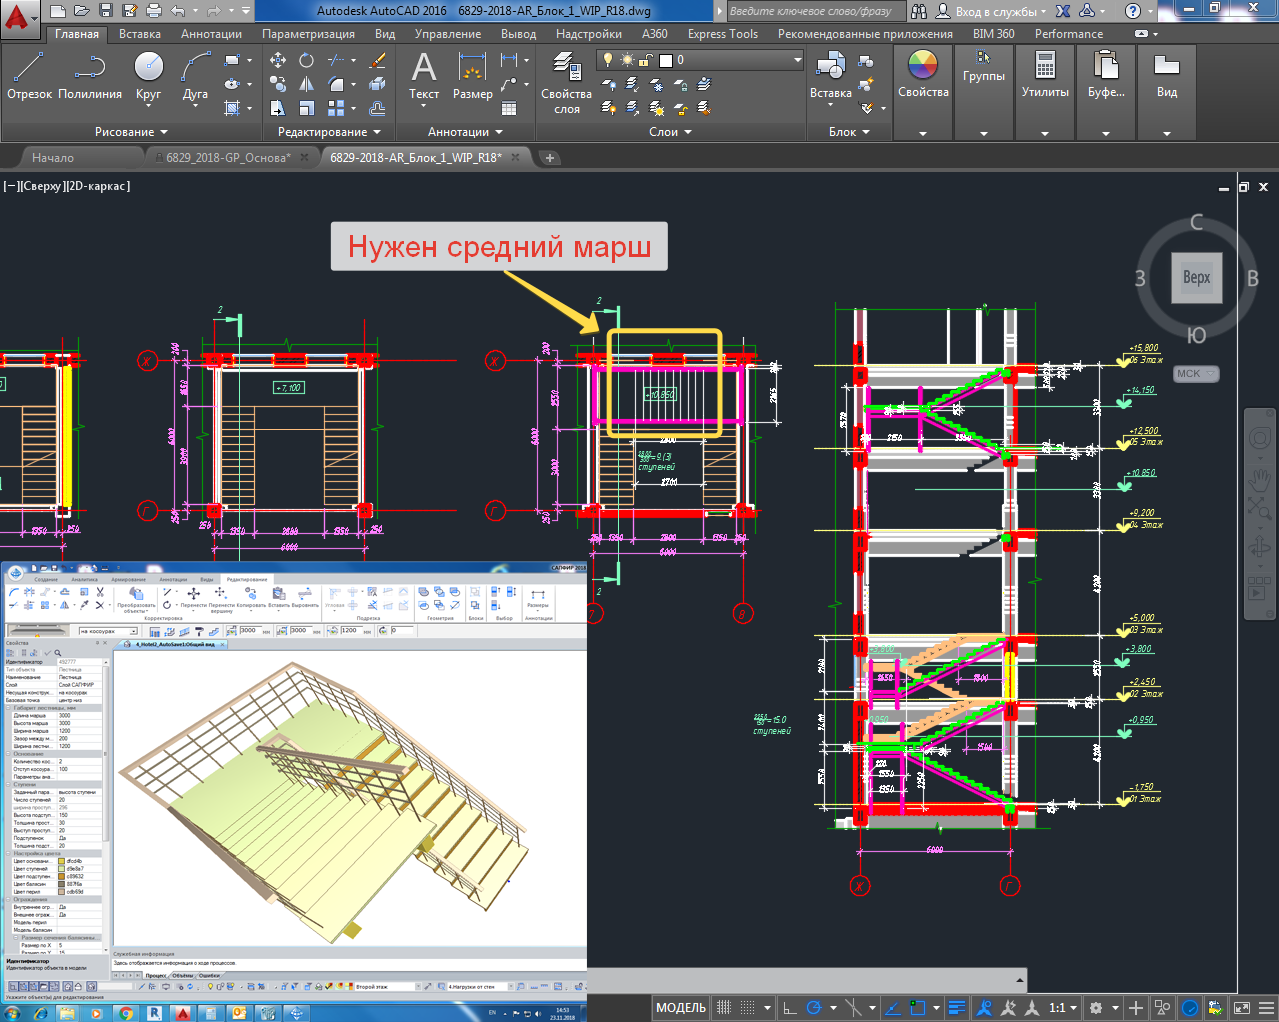This screenshot has width=1279, height=1022.
Task: Open the layer selection dropdown
Action: (x=797, y=60)
